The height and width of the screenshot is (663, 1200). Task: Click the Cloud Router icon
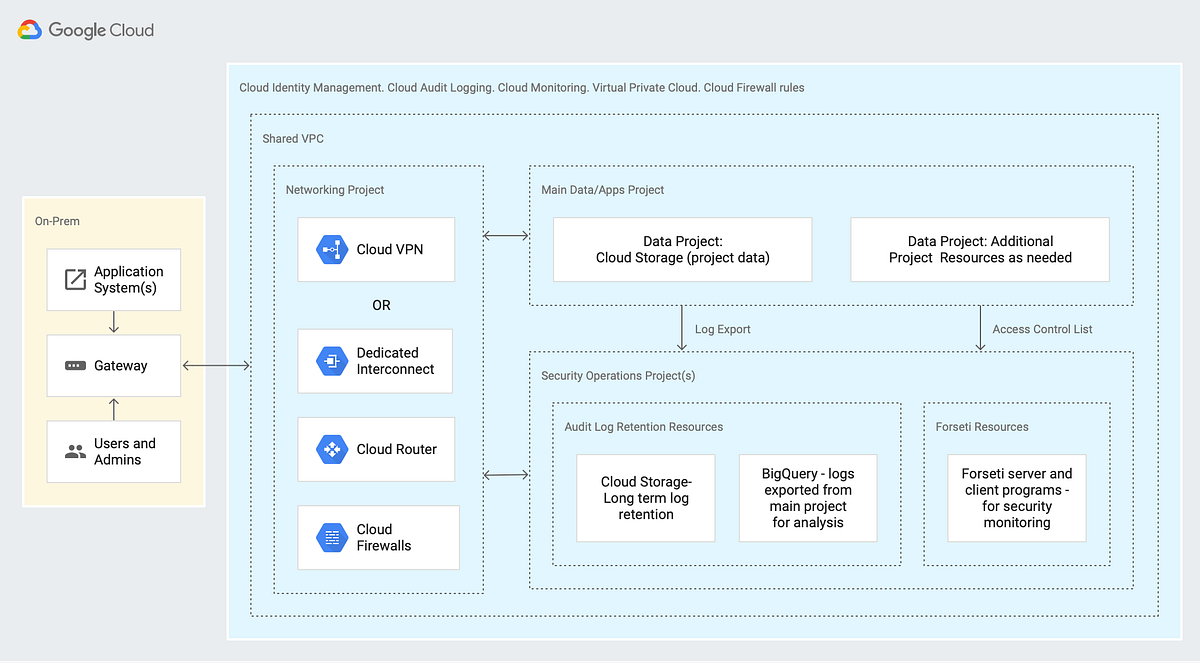pyautogui.click(x=330, y=449)
